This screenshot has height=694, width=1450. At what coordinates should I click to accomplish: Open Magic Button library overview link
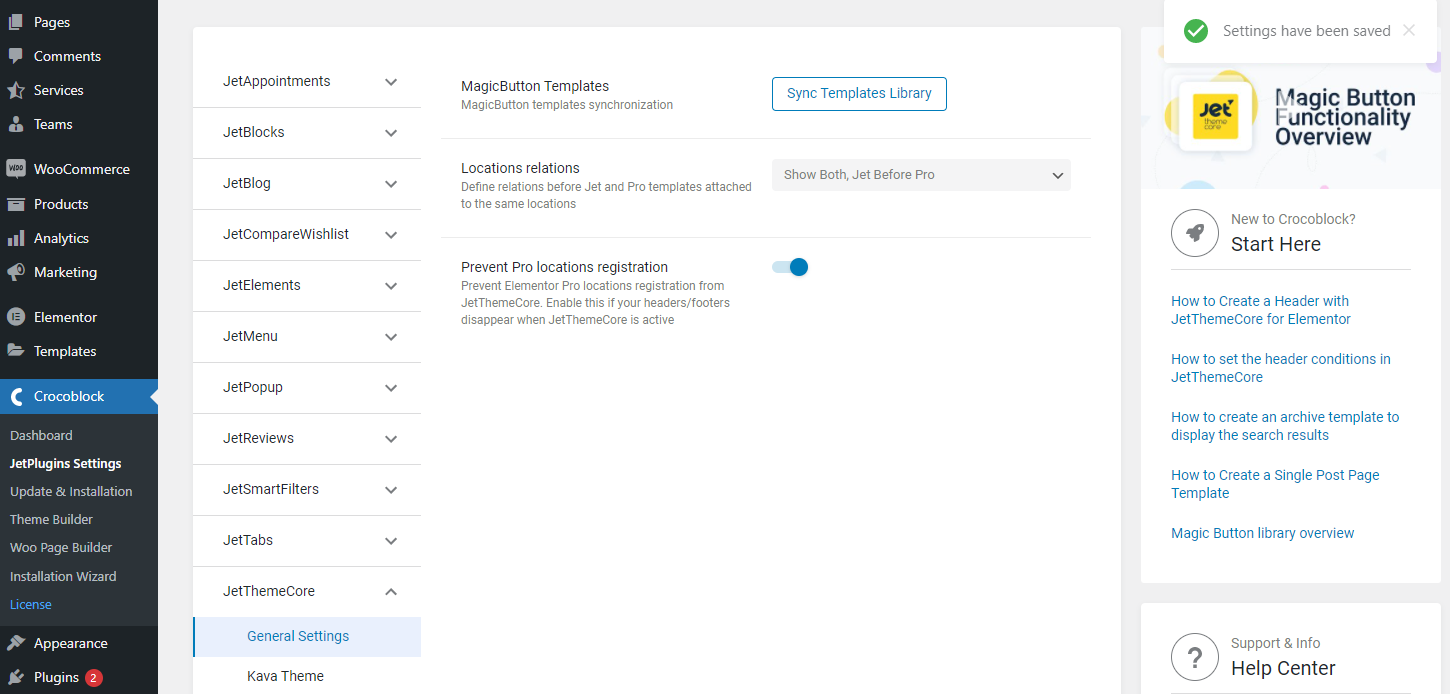tap(1262, 533)
